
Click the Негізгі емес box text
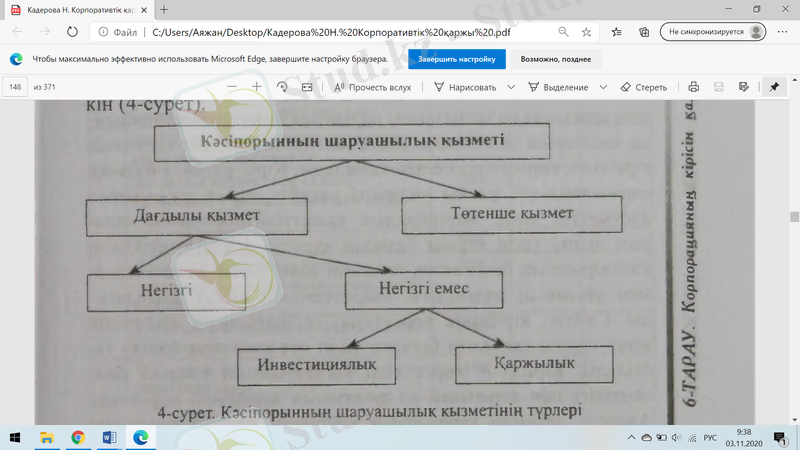(x=423, y=289)
